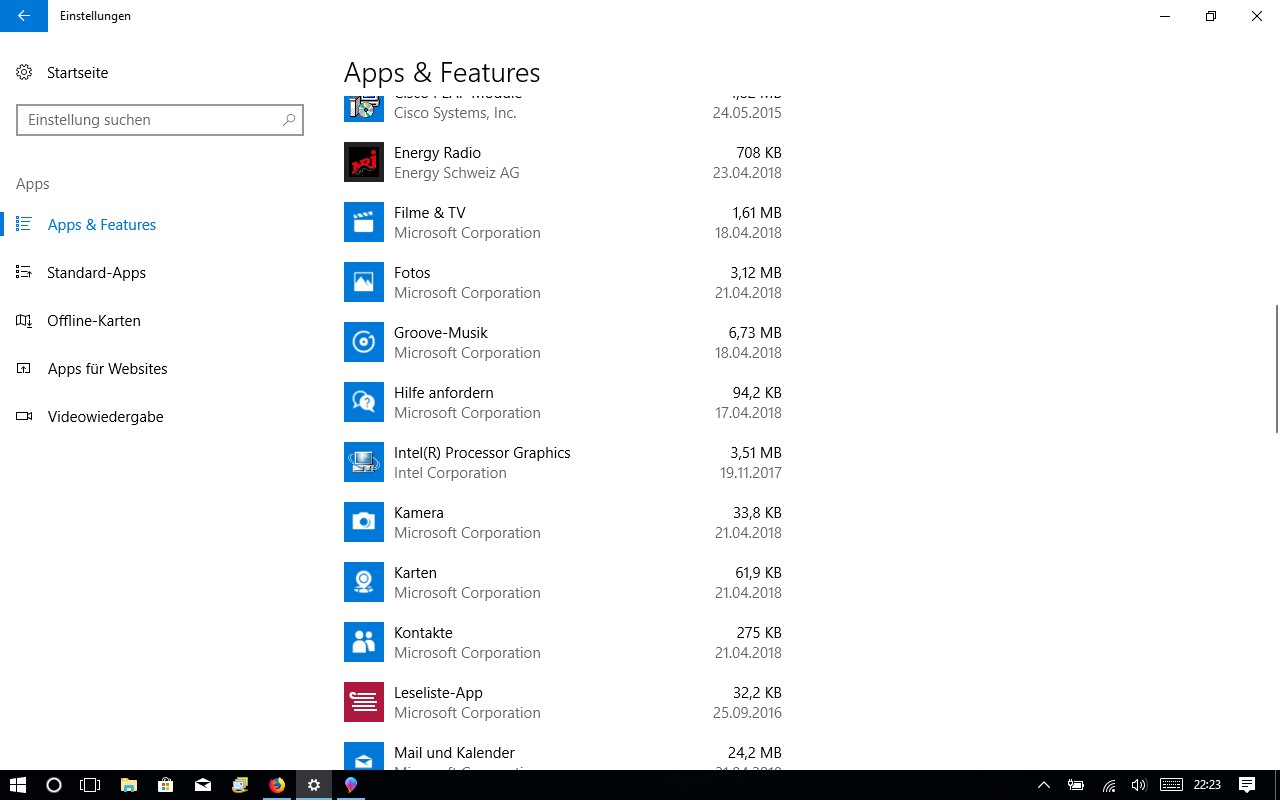
Task: Click the magnifier icon in search box
Action: click(x=289, y=120)
